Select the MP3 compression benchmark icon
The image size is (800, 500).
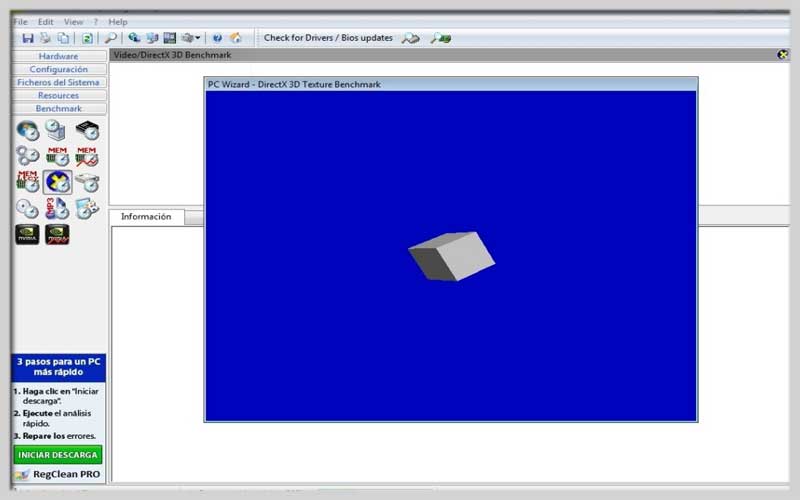coord(57,208)
